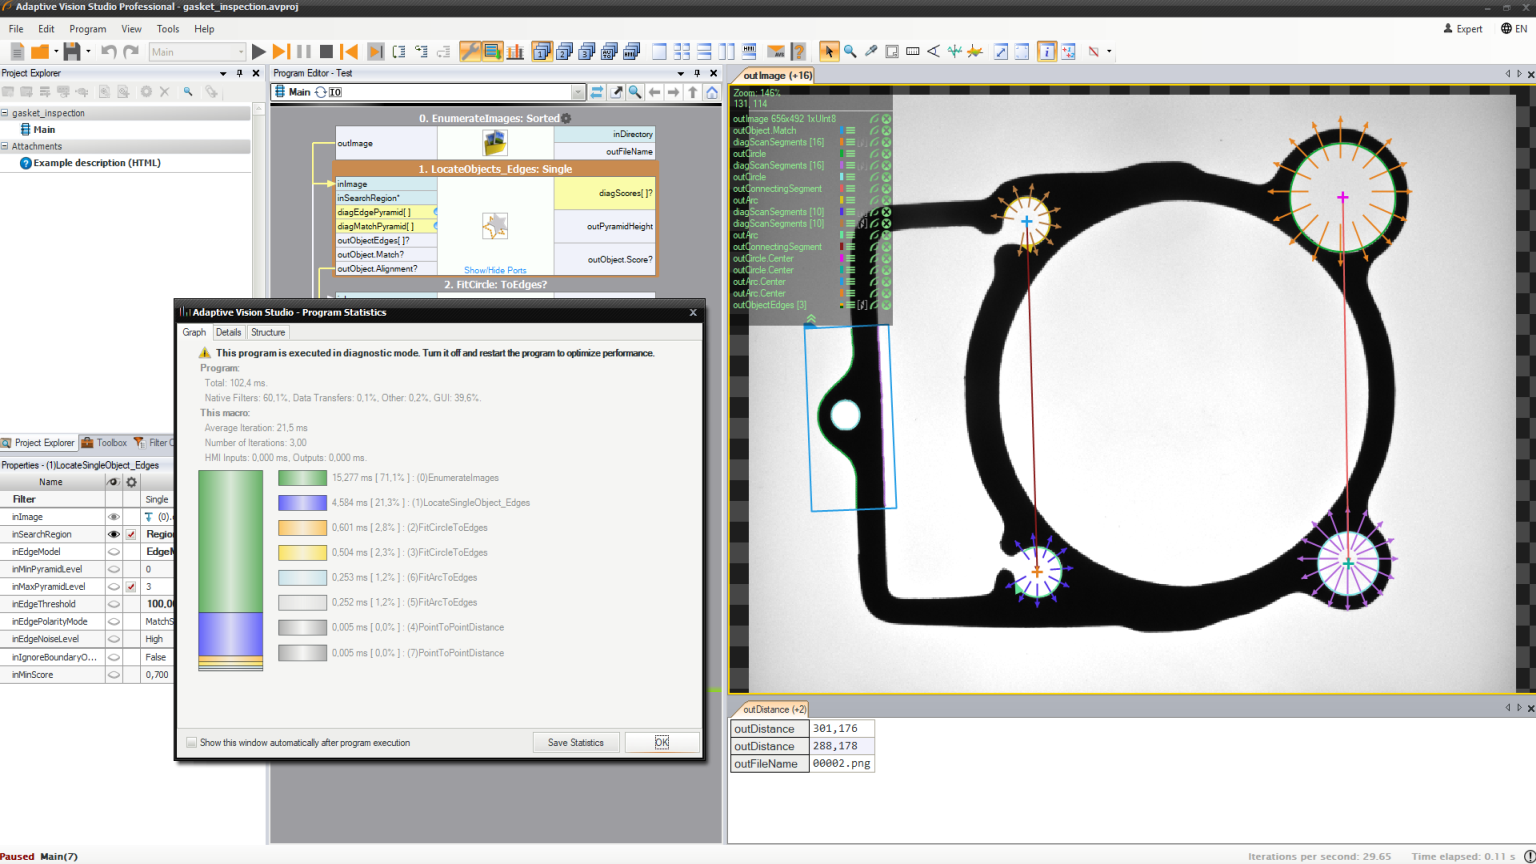The image size is (1536, 864).
Task: Click the Show/Hide Ports link
Action: [x=495, y=269]
